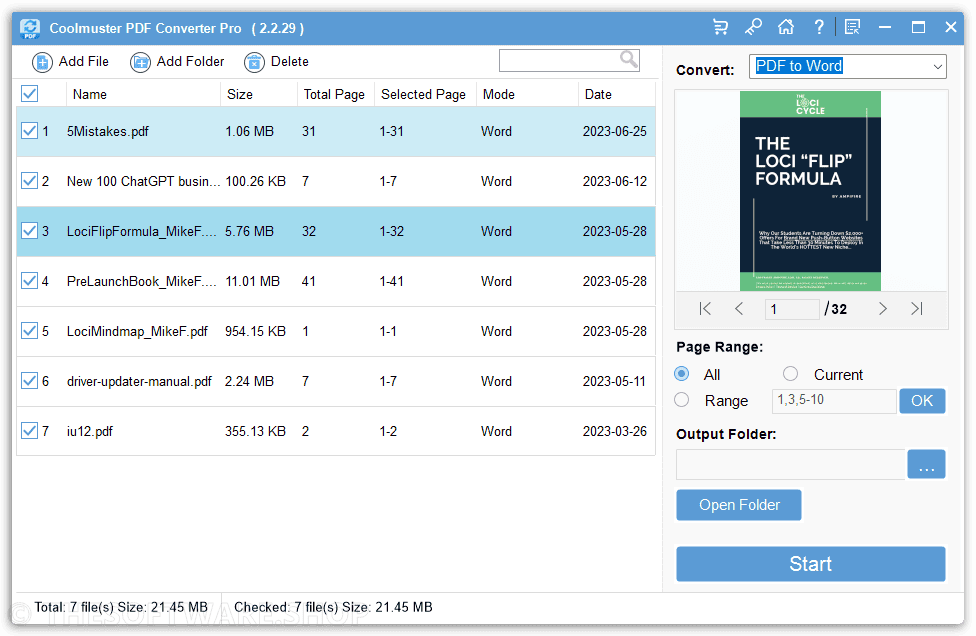Click the Word mode cell for iu12.pdf

click(x=496, y=431)
